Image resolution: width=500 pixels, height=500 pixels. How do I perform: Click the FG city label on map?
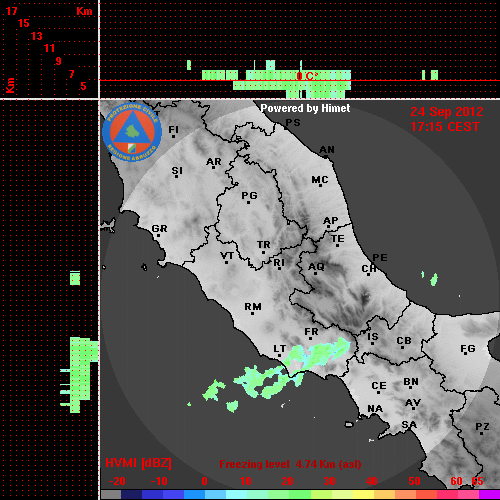(468, 348)
